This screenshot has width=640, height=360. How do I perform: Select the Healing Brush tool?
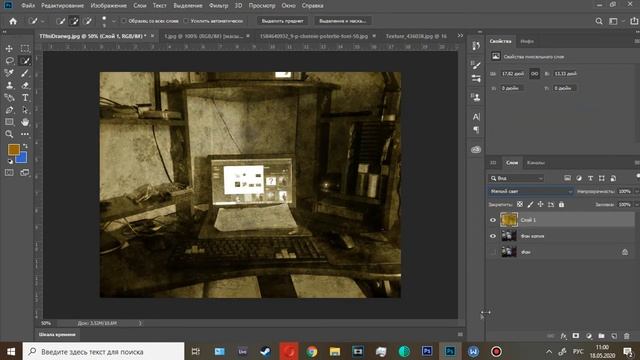[9, 73]
